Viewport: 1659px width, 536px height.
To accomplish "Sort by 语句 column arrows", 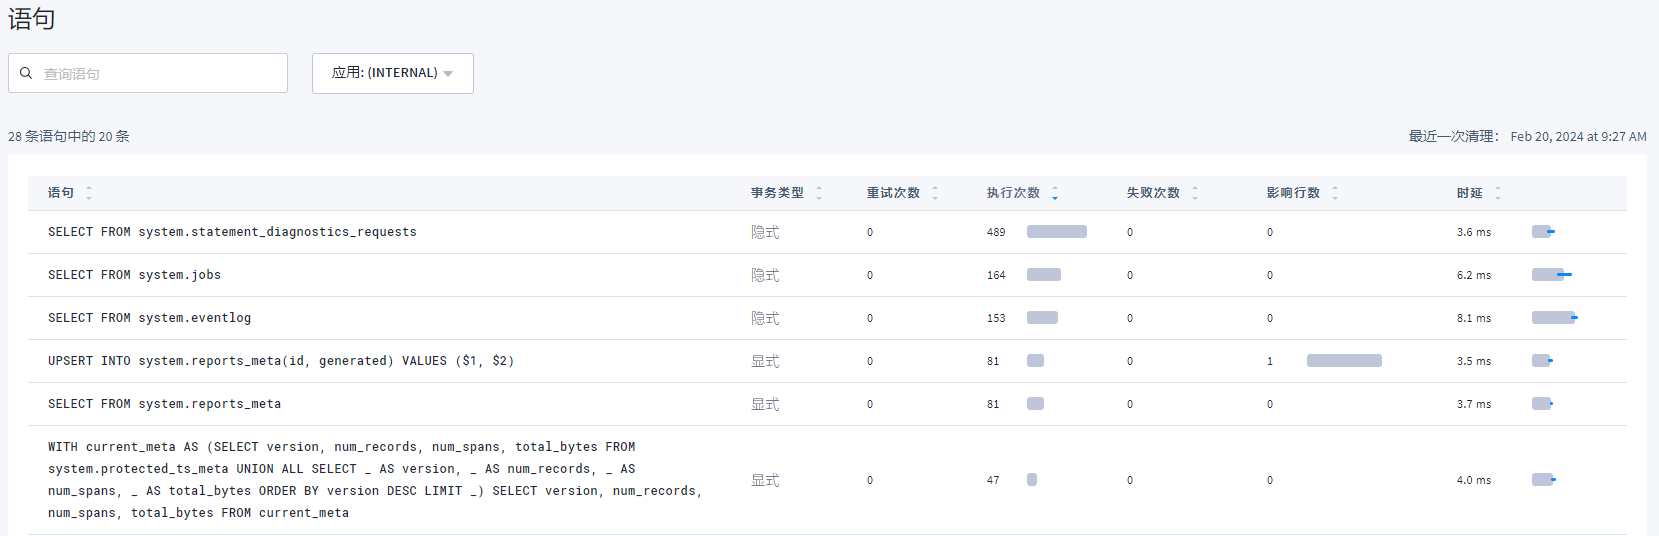I will tap(89, 193).
